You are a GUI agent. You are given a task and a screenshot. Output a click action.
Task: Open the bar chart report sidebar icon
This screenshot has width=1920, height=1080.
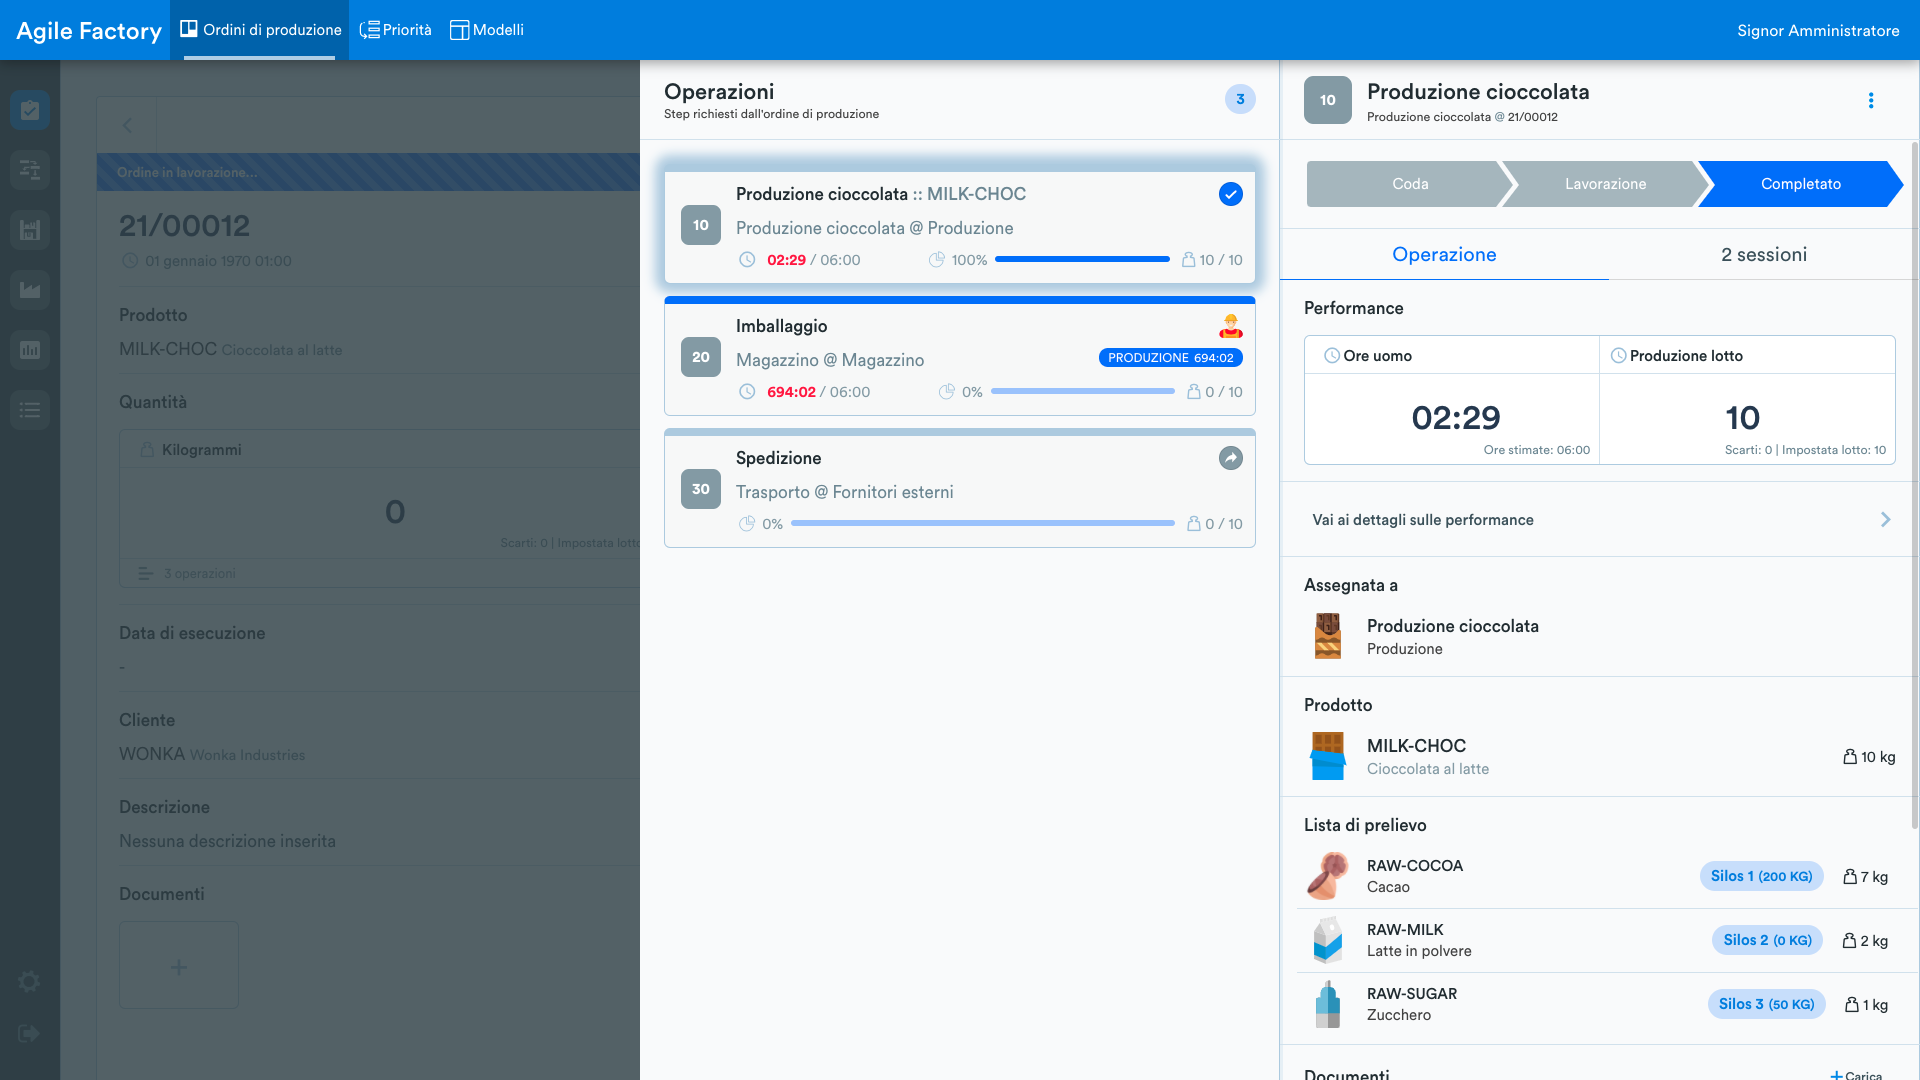click(30, 350)
